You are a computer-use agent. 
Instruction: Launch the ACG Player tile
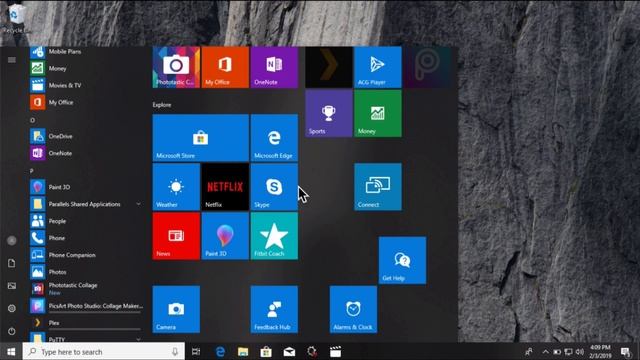(378, 67)
